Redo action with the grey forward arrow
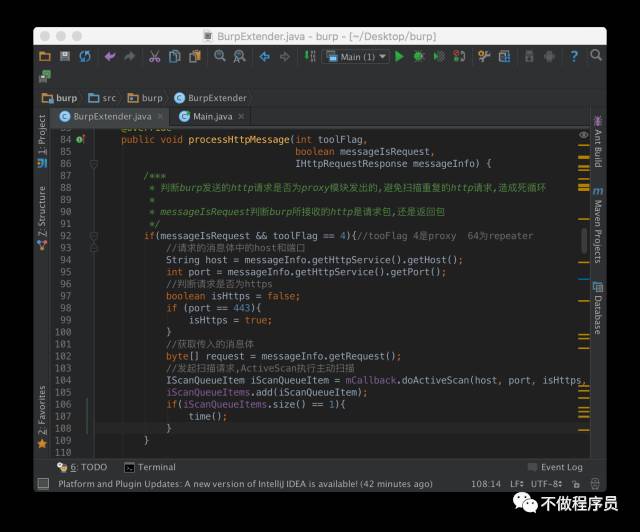This screenshot has height=532, width=640. pyautogui.click(x=129, y=56)
